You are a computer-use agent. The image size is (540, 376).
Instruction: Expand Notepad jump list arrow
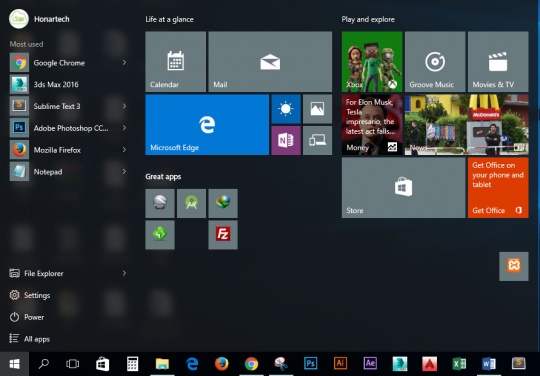coord(124,171)
